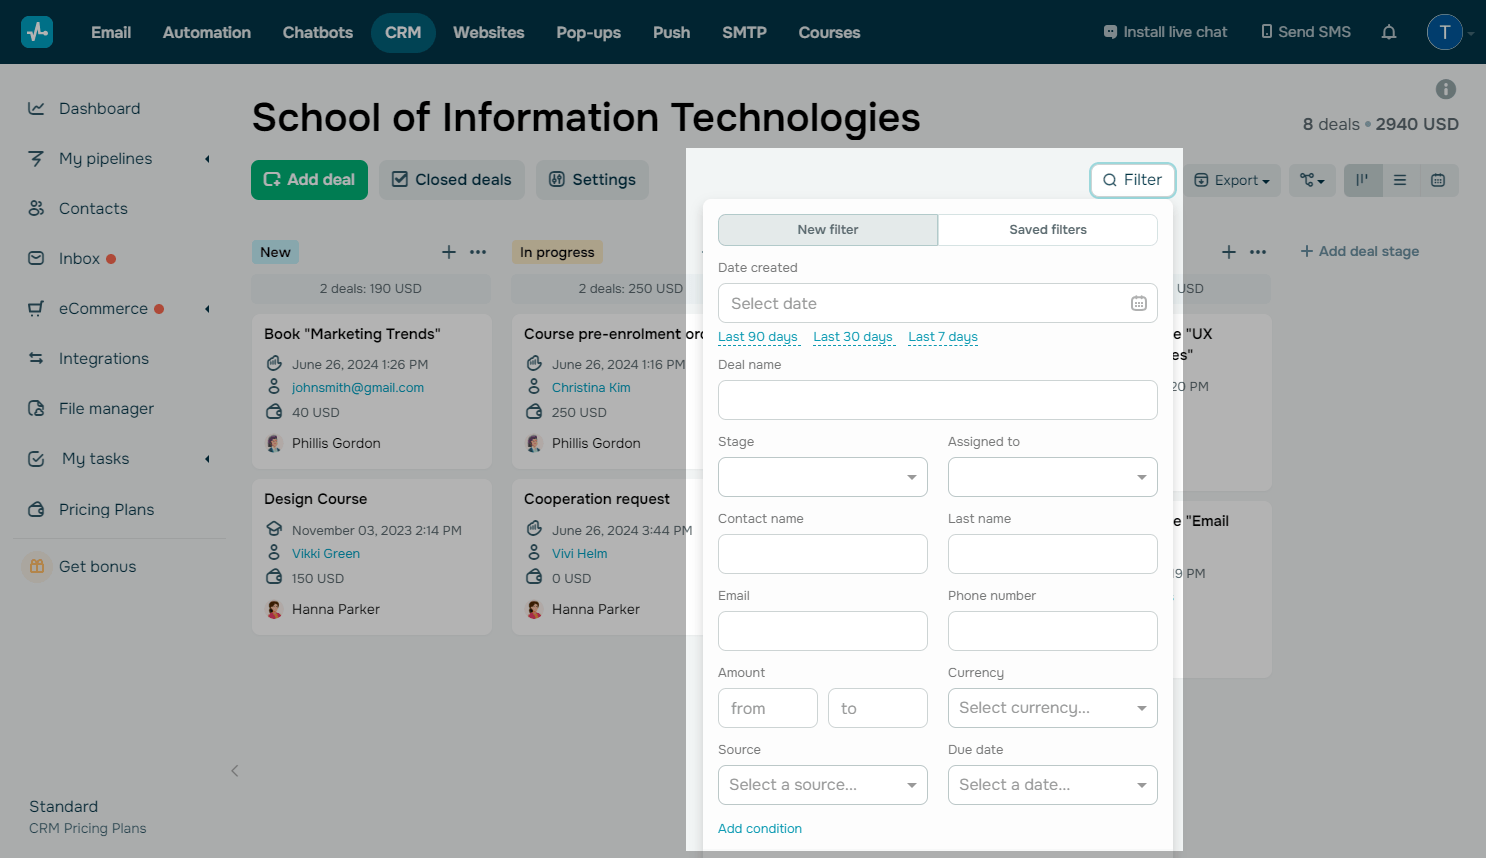Open the Automation menu in top navigation
This screenshot has width=1486, height=858.
(x=207, y=32)
